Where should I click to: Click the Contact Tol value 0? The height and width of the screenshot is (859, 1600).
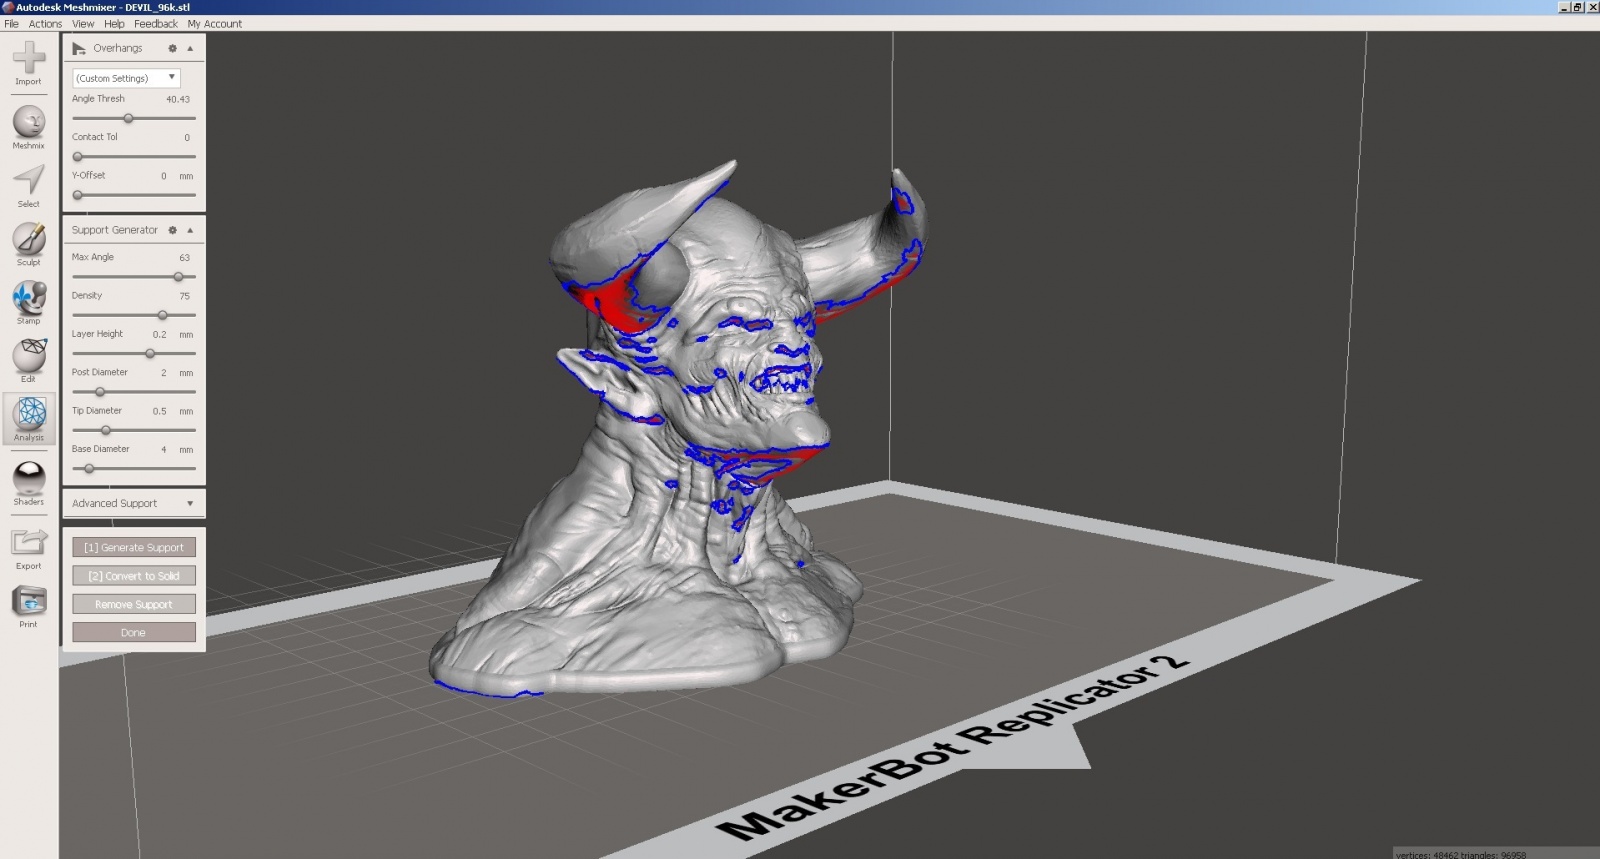coord(187,138)
